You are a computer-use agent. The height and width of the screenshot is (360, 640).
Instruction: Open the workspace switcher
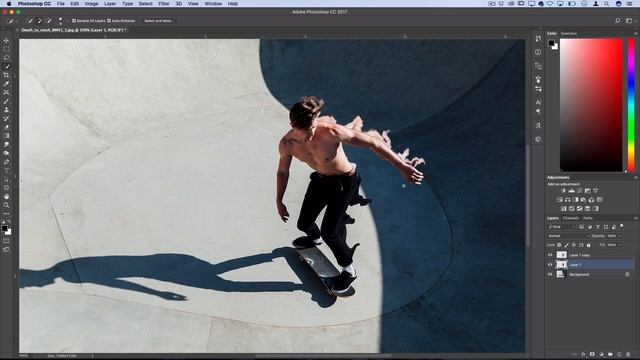click(x=629, y=21)
